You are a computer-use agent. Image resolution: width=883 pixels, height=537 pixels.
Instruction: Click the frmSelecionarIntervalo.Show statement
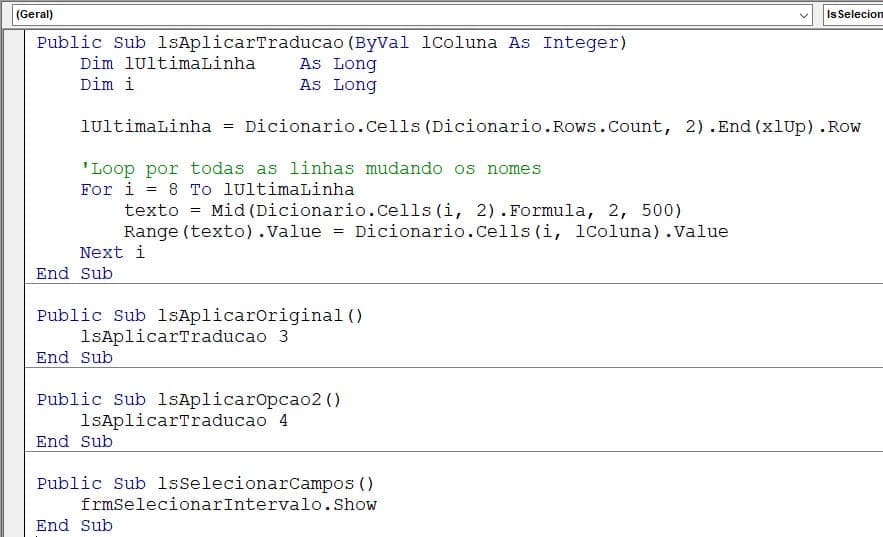coord(228,505)
